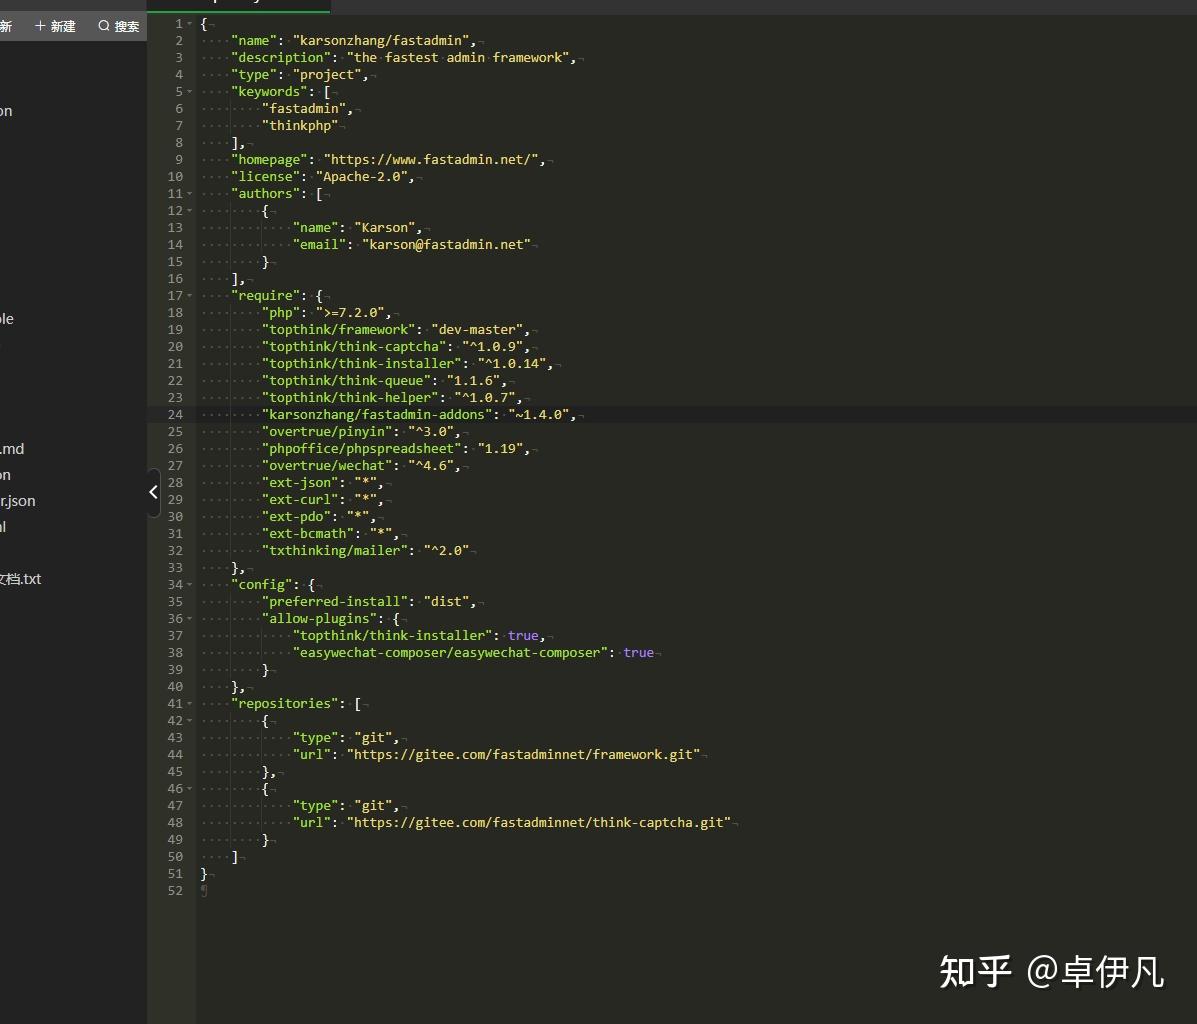Image resolution: width=1197 pixels, height=1024 pixels.
Task: Click the gitee framework.git repository URL
Action: coord(523,754)
